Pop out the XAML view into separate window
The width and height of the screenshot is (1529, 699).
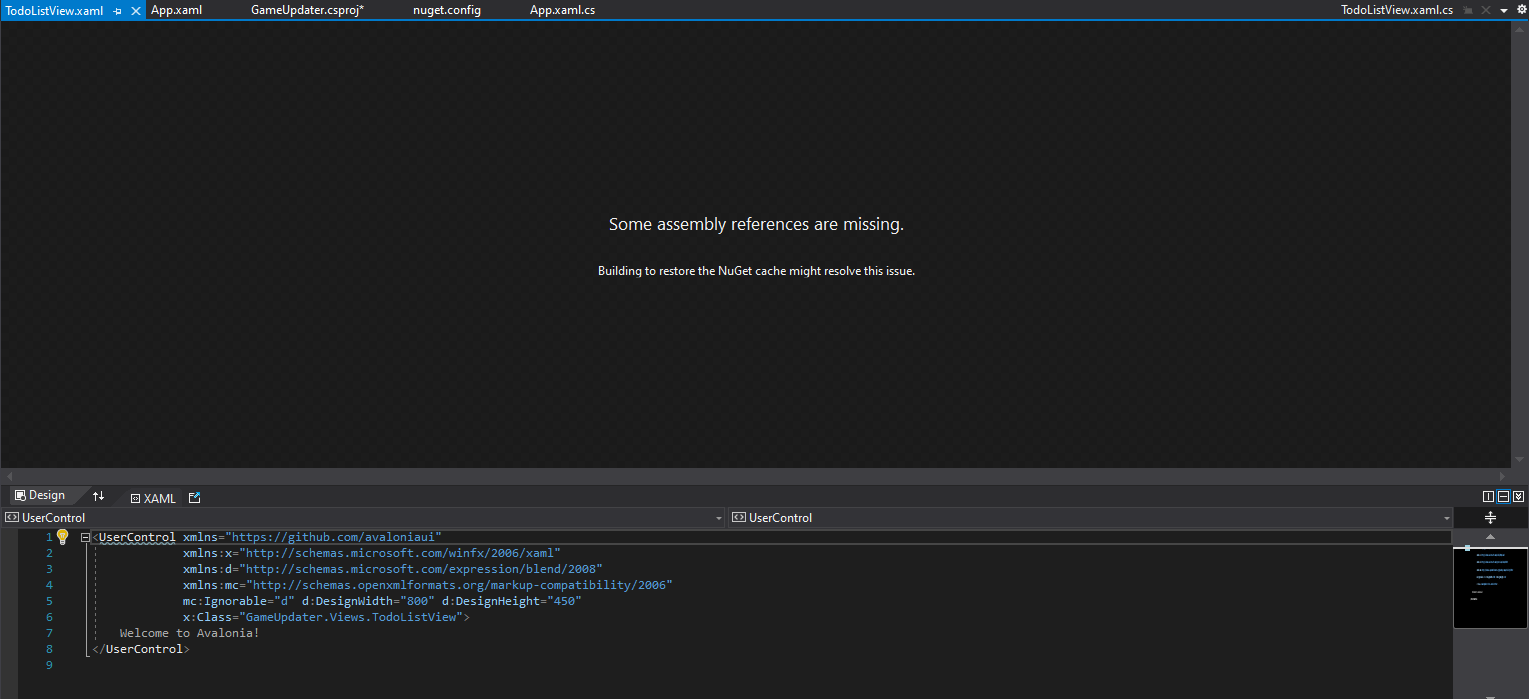[x=193, y=497]
